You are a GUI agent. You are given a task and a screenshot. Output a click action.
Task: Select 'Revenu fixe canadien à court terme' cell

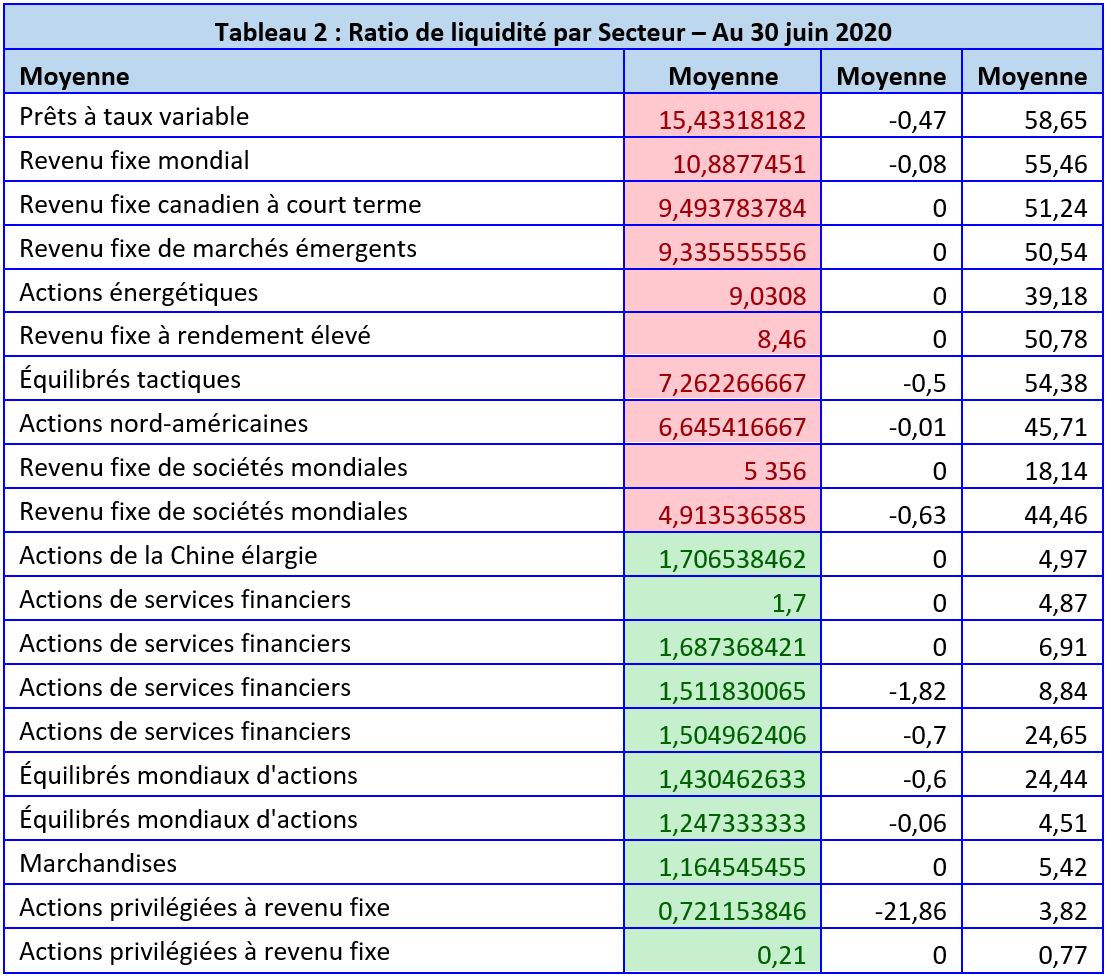(x=220, y=205)
